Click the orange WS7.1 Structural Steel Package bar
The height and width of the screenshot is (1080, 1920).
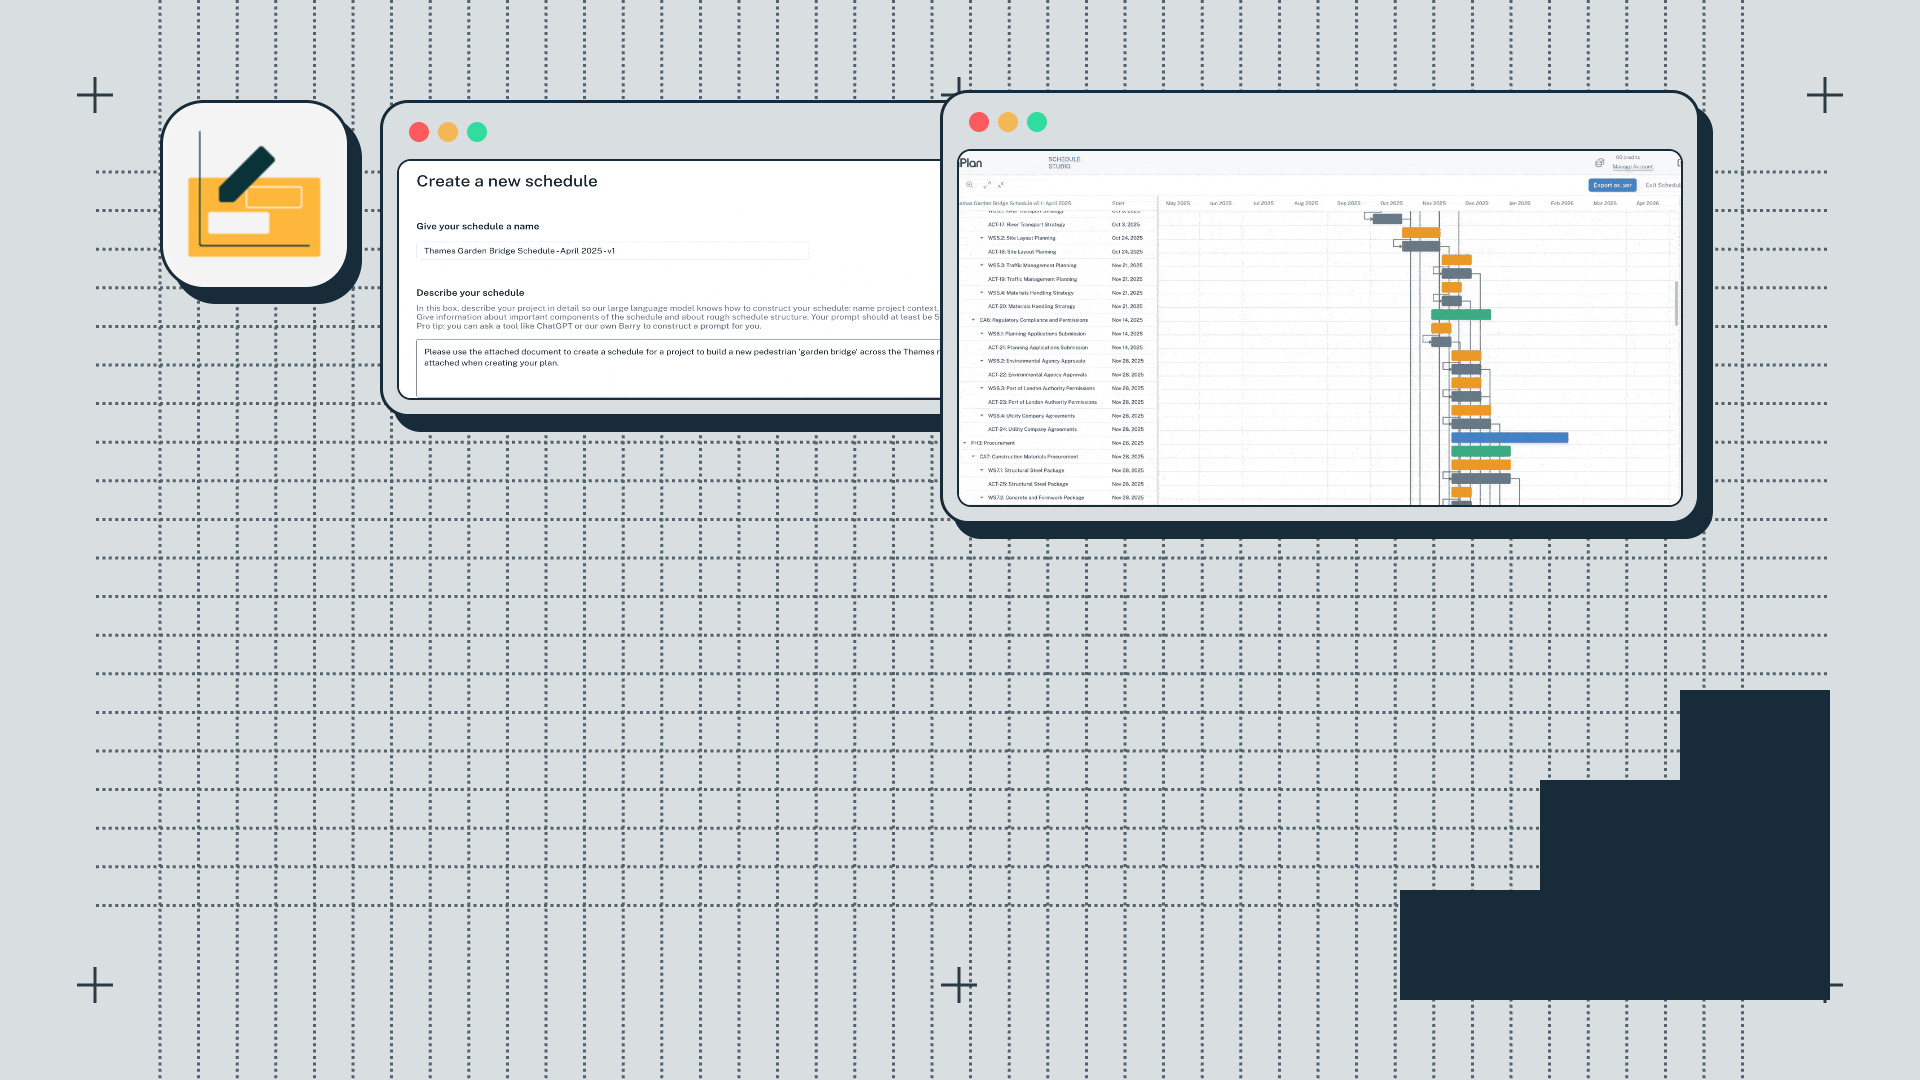[x=1481, y=465]
